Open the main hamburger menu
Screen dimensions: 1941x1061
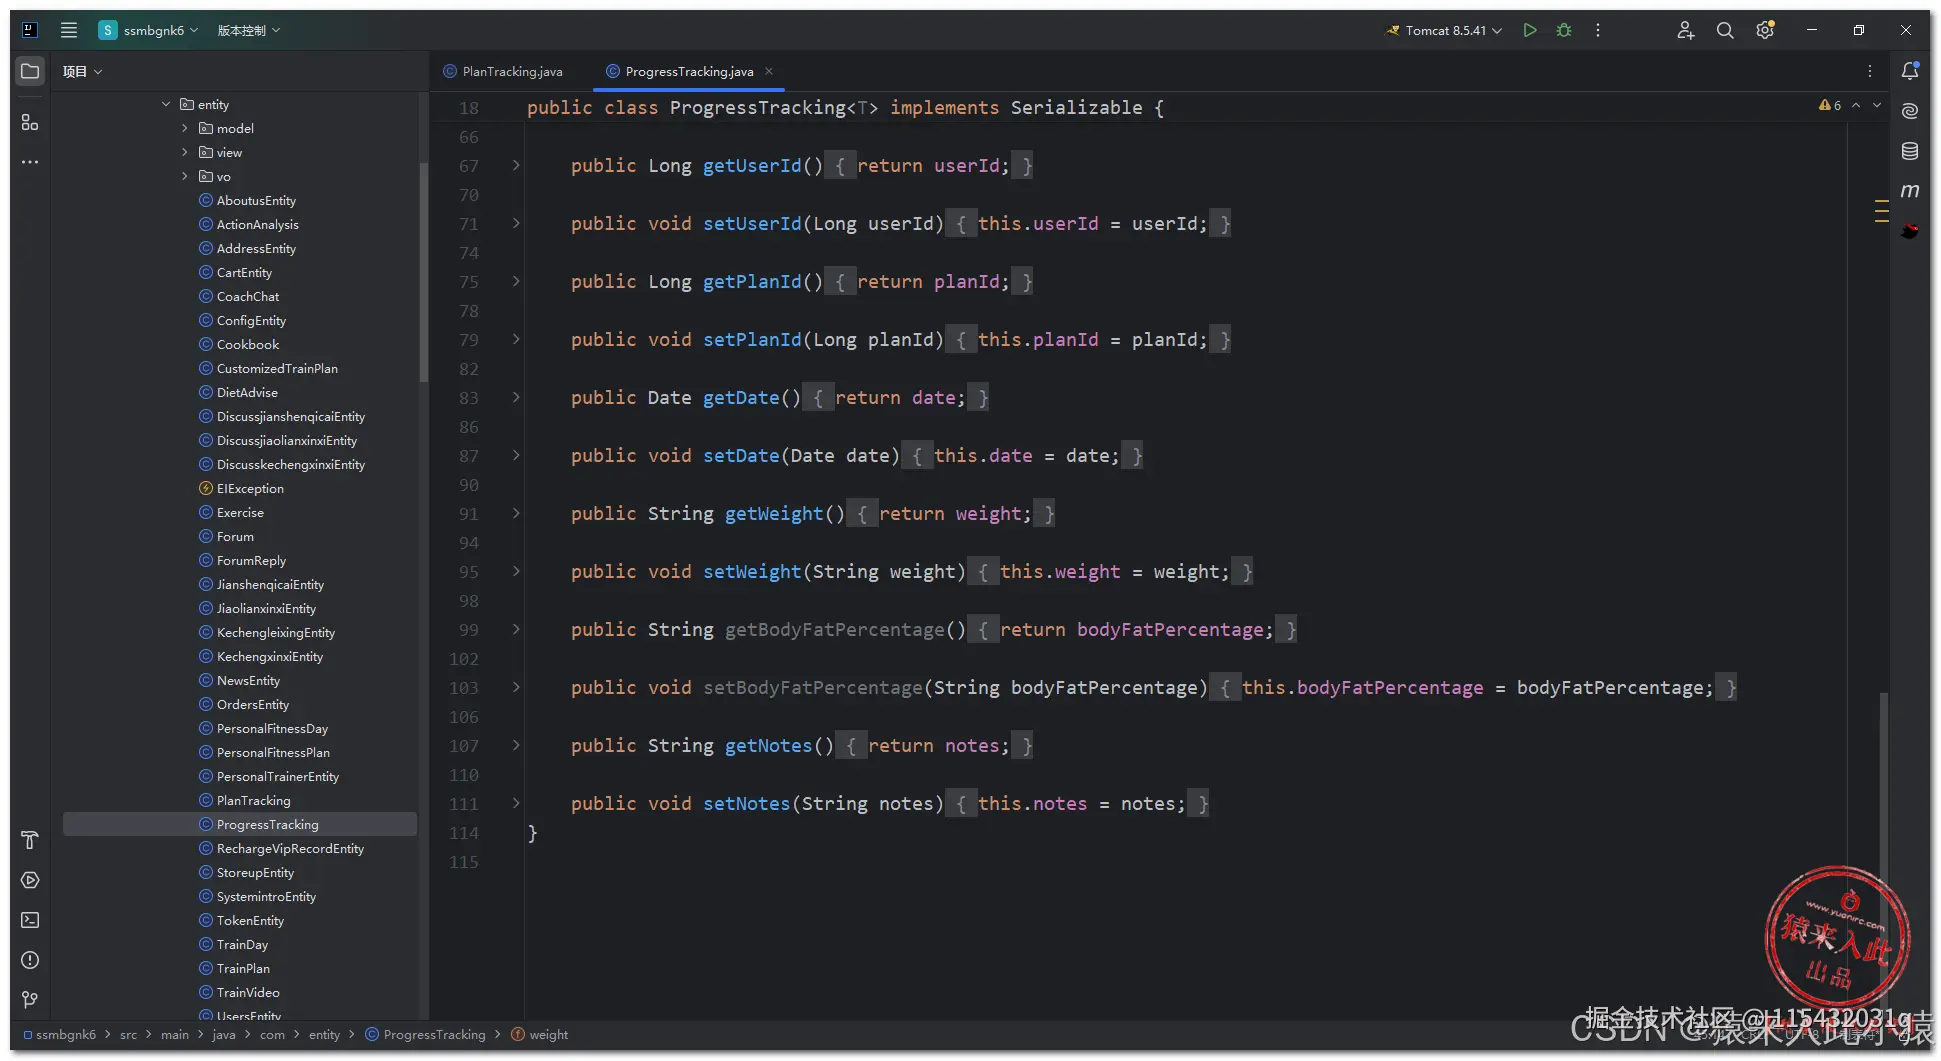click(x=69, y=30)
